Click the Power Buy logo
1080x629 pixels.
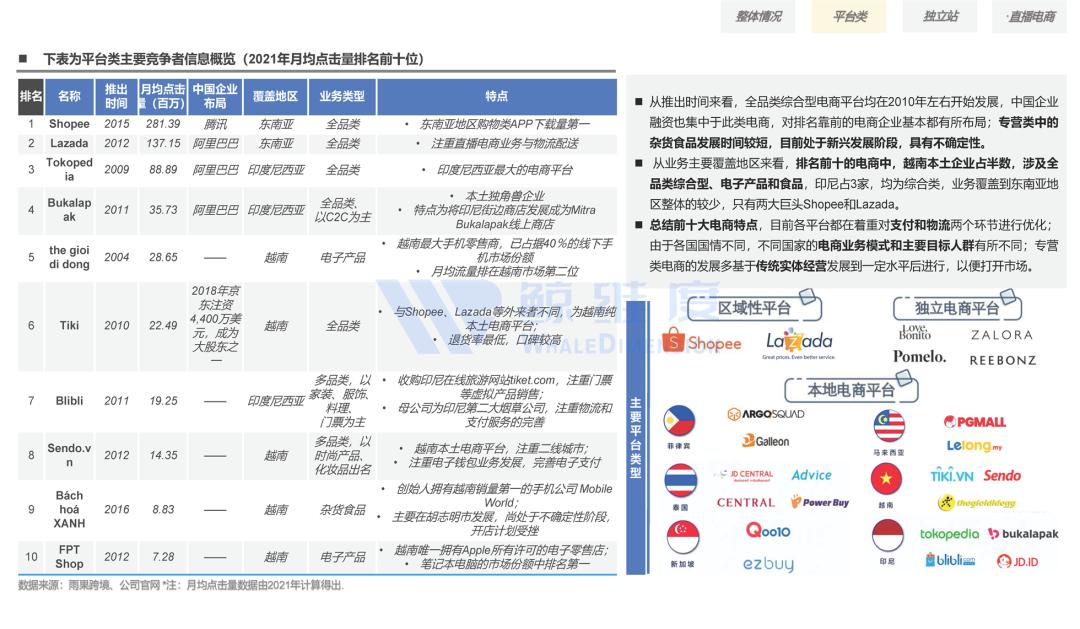tap(820, 502)
